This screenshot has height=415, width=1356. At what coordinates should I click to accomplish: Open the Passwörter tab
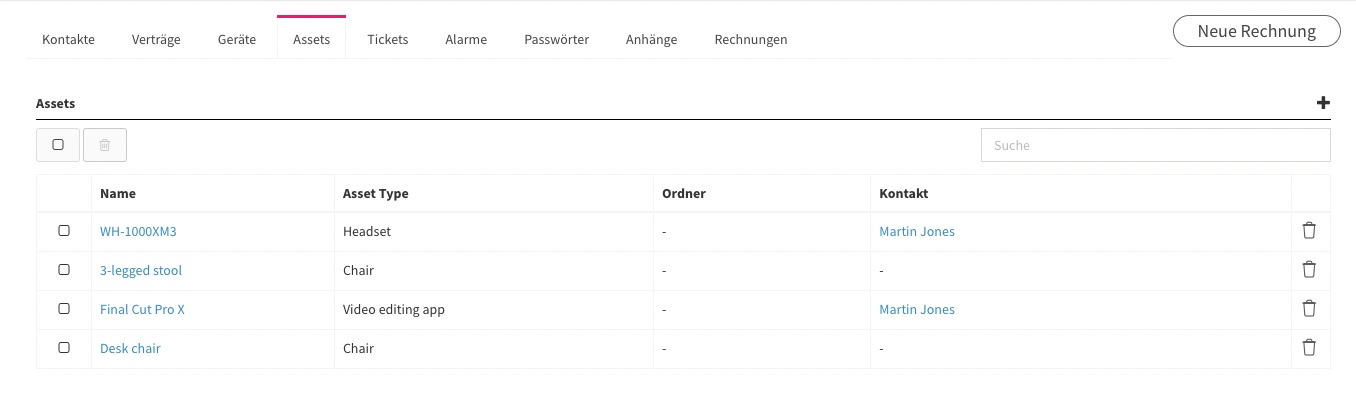(557, 40)
